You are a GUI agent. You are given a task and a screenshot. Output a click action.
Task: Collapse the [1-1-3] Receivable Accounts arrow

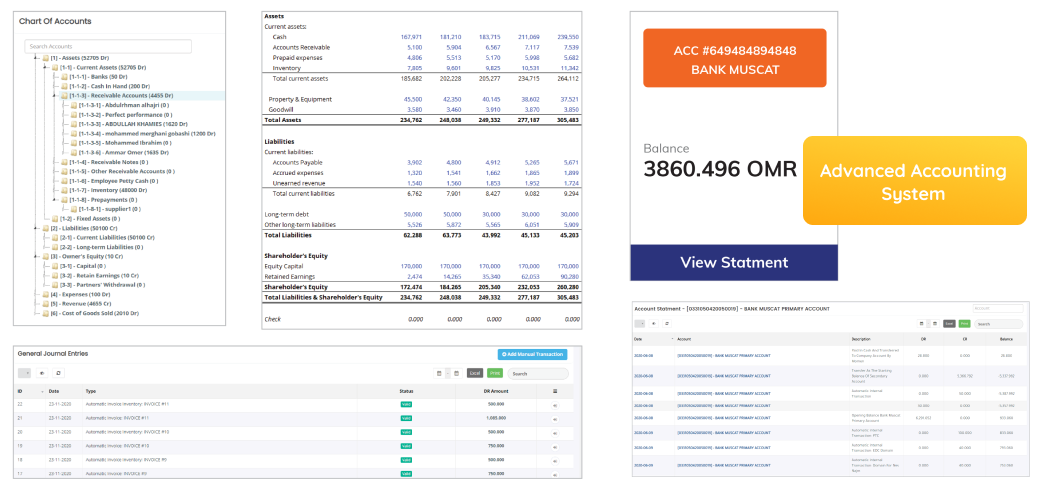pos(56,96)
